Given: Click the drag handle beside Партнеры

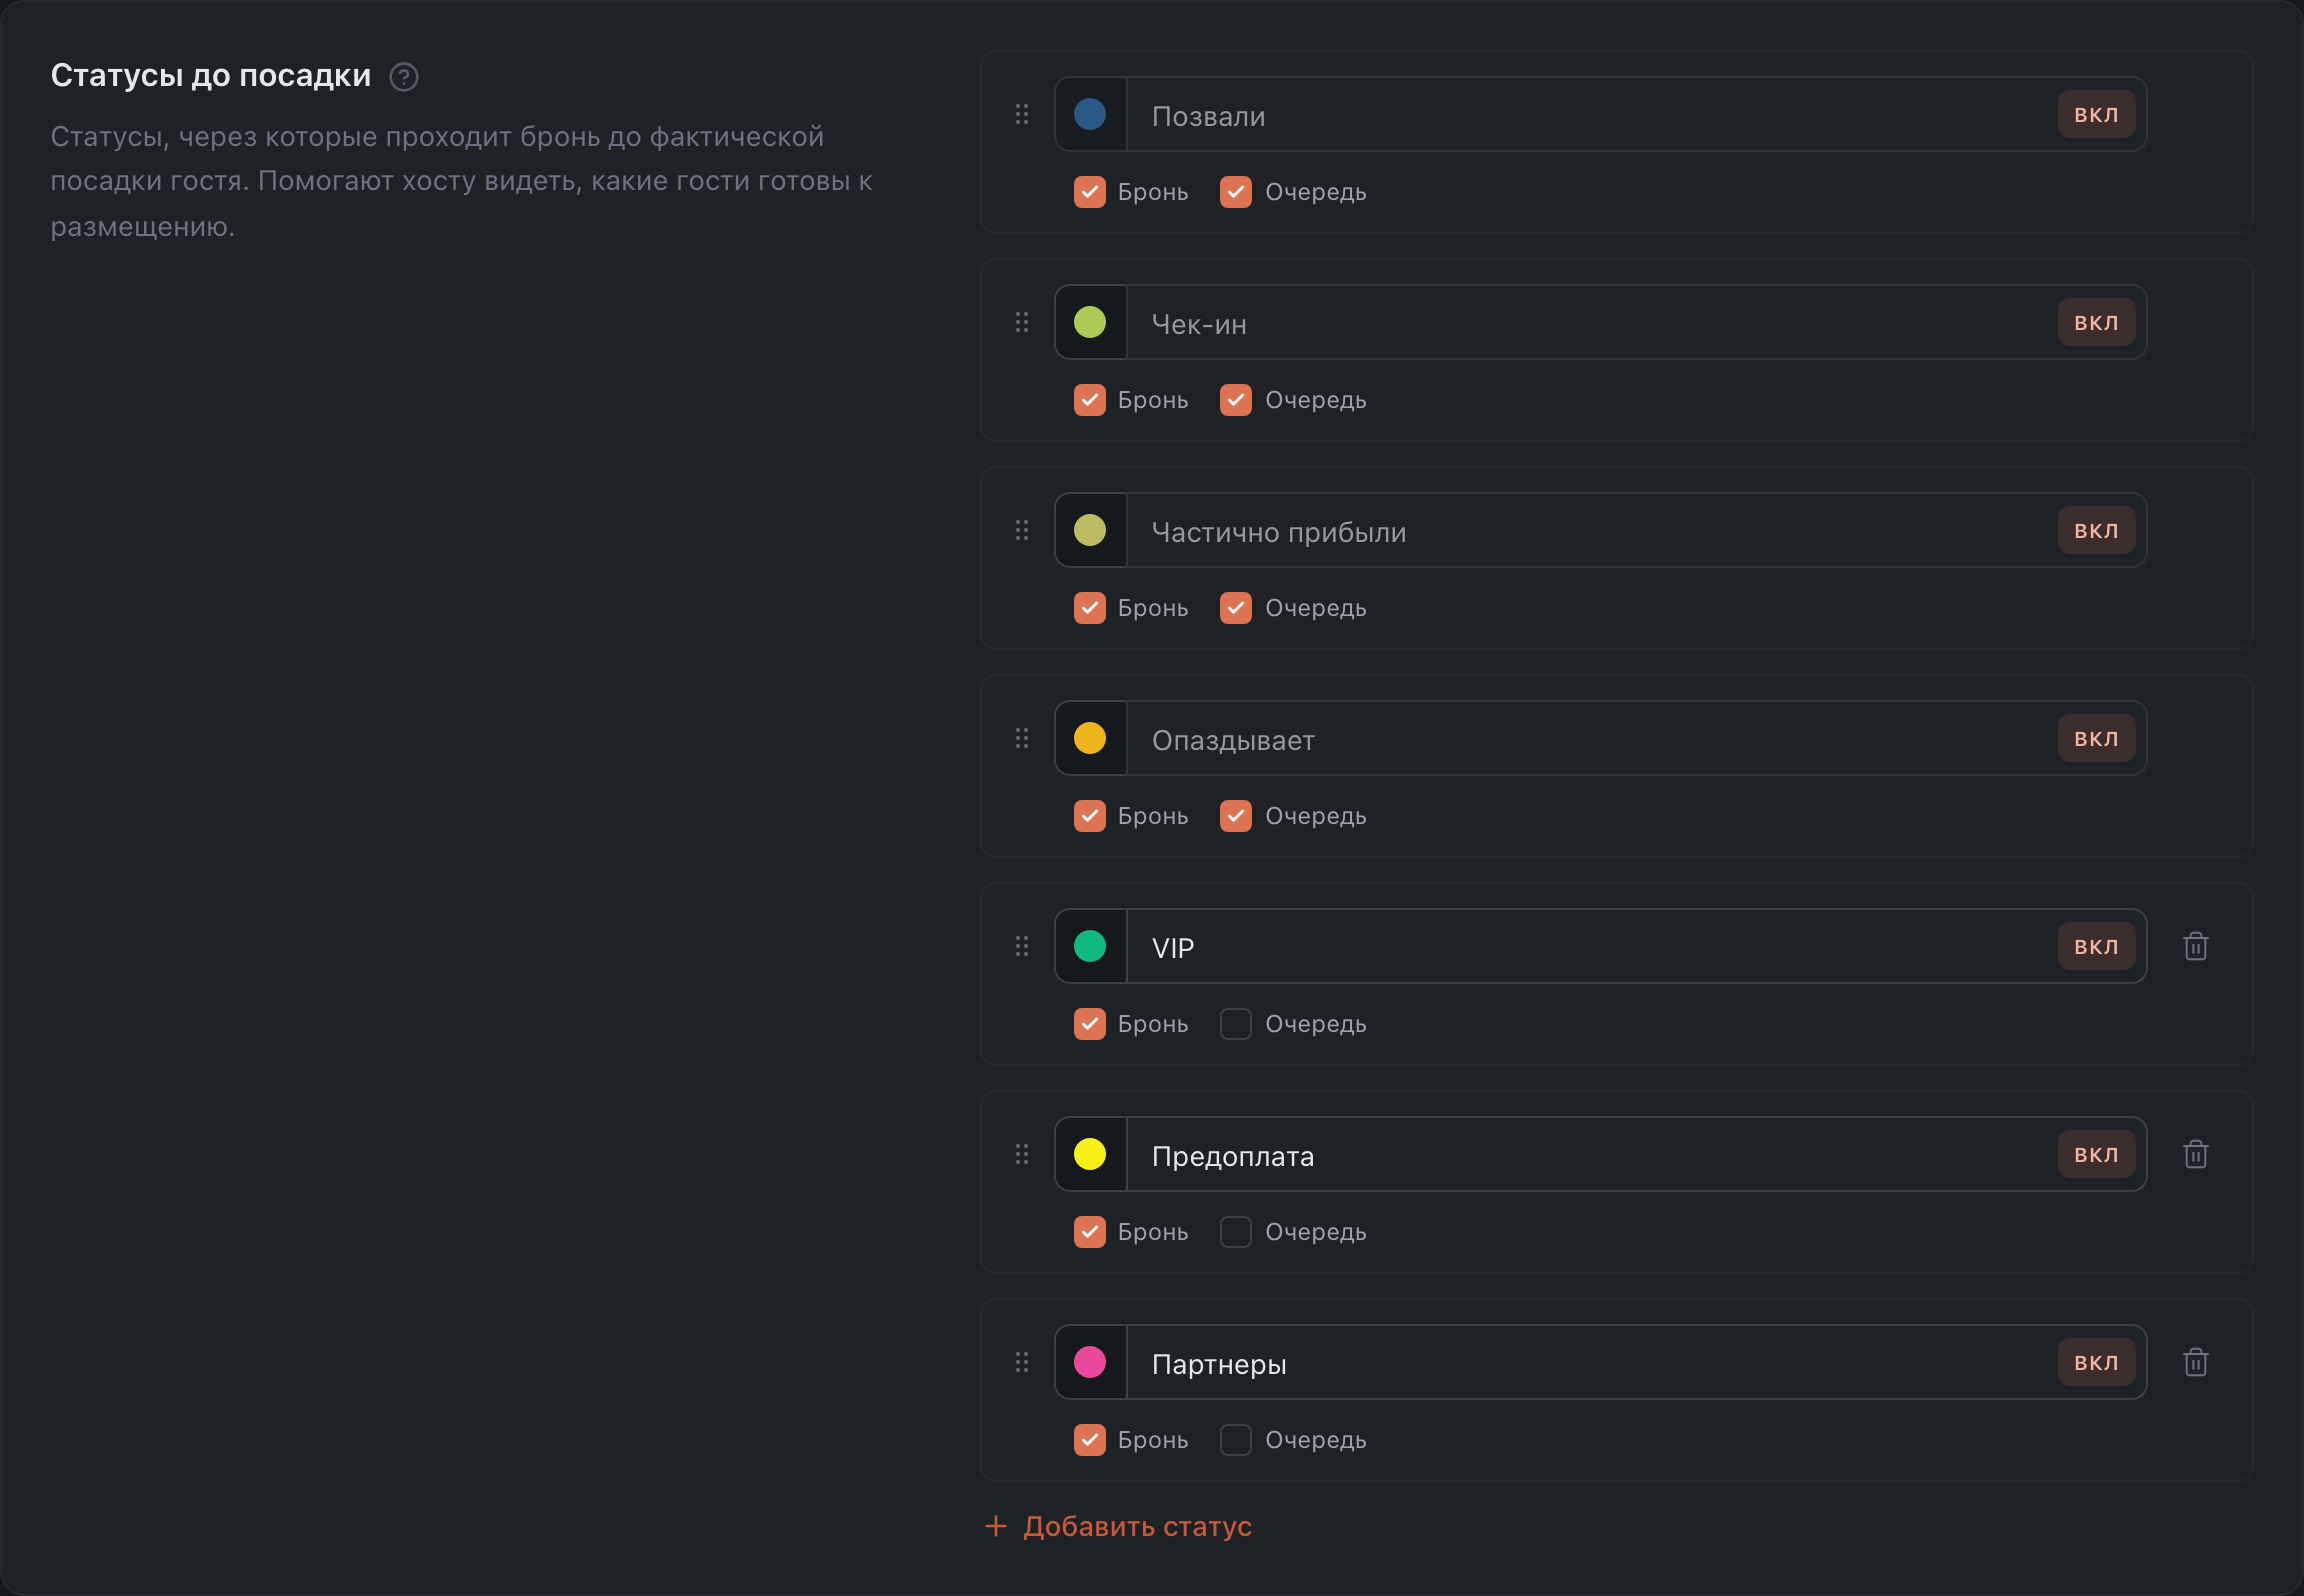Looking at the screenshot, I should [1022, 1362].
